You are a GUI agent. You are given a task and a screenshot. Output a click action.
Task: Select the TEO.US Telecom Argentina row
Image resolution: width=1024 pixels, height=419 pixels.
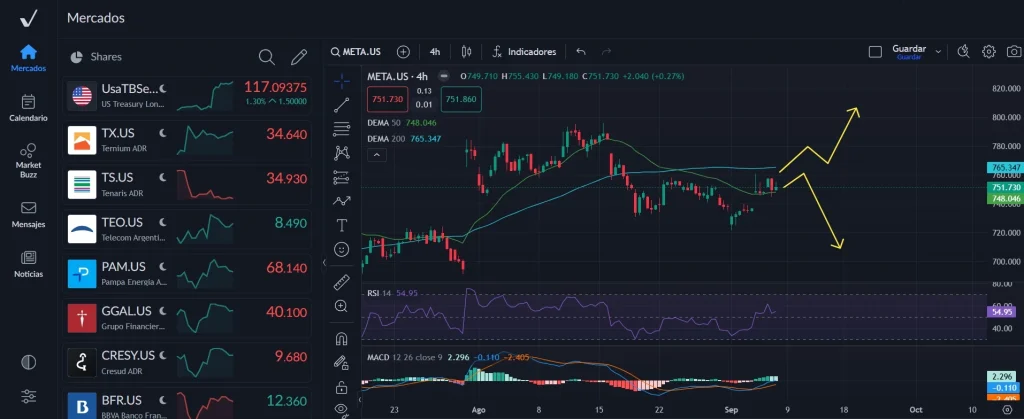[187, 229]
